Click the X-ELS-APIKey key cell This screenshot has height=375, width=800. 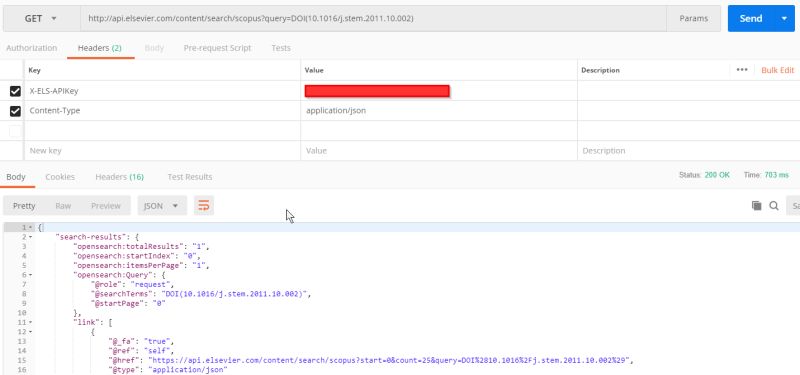pyautogui.click(x=162, y=91)
